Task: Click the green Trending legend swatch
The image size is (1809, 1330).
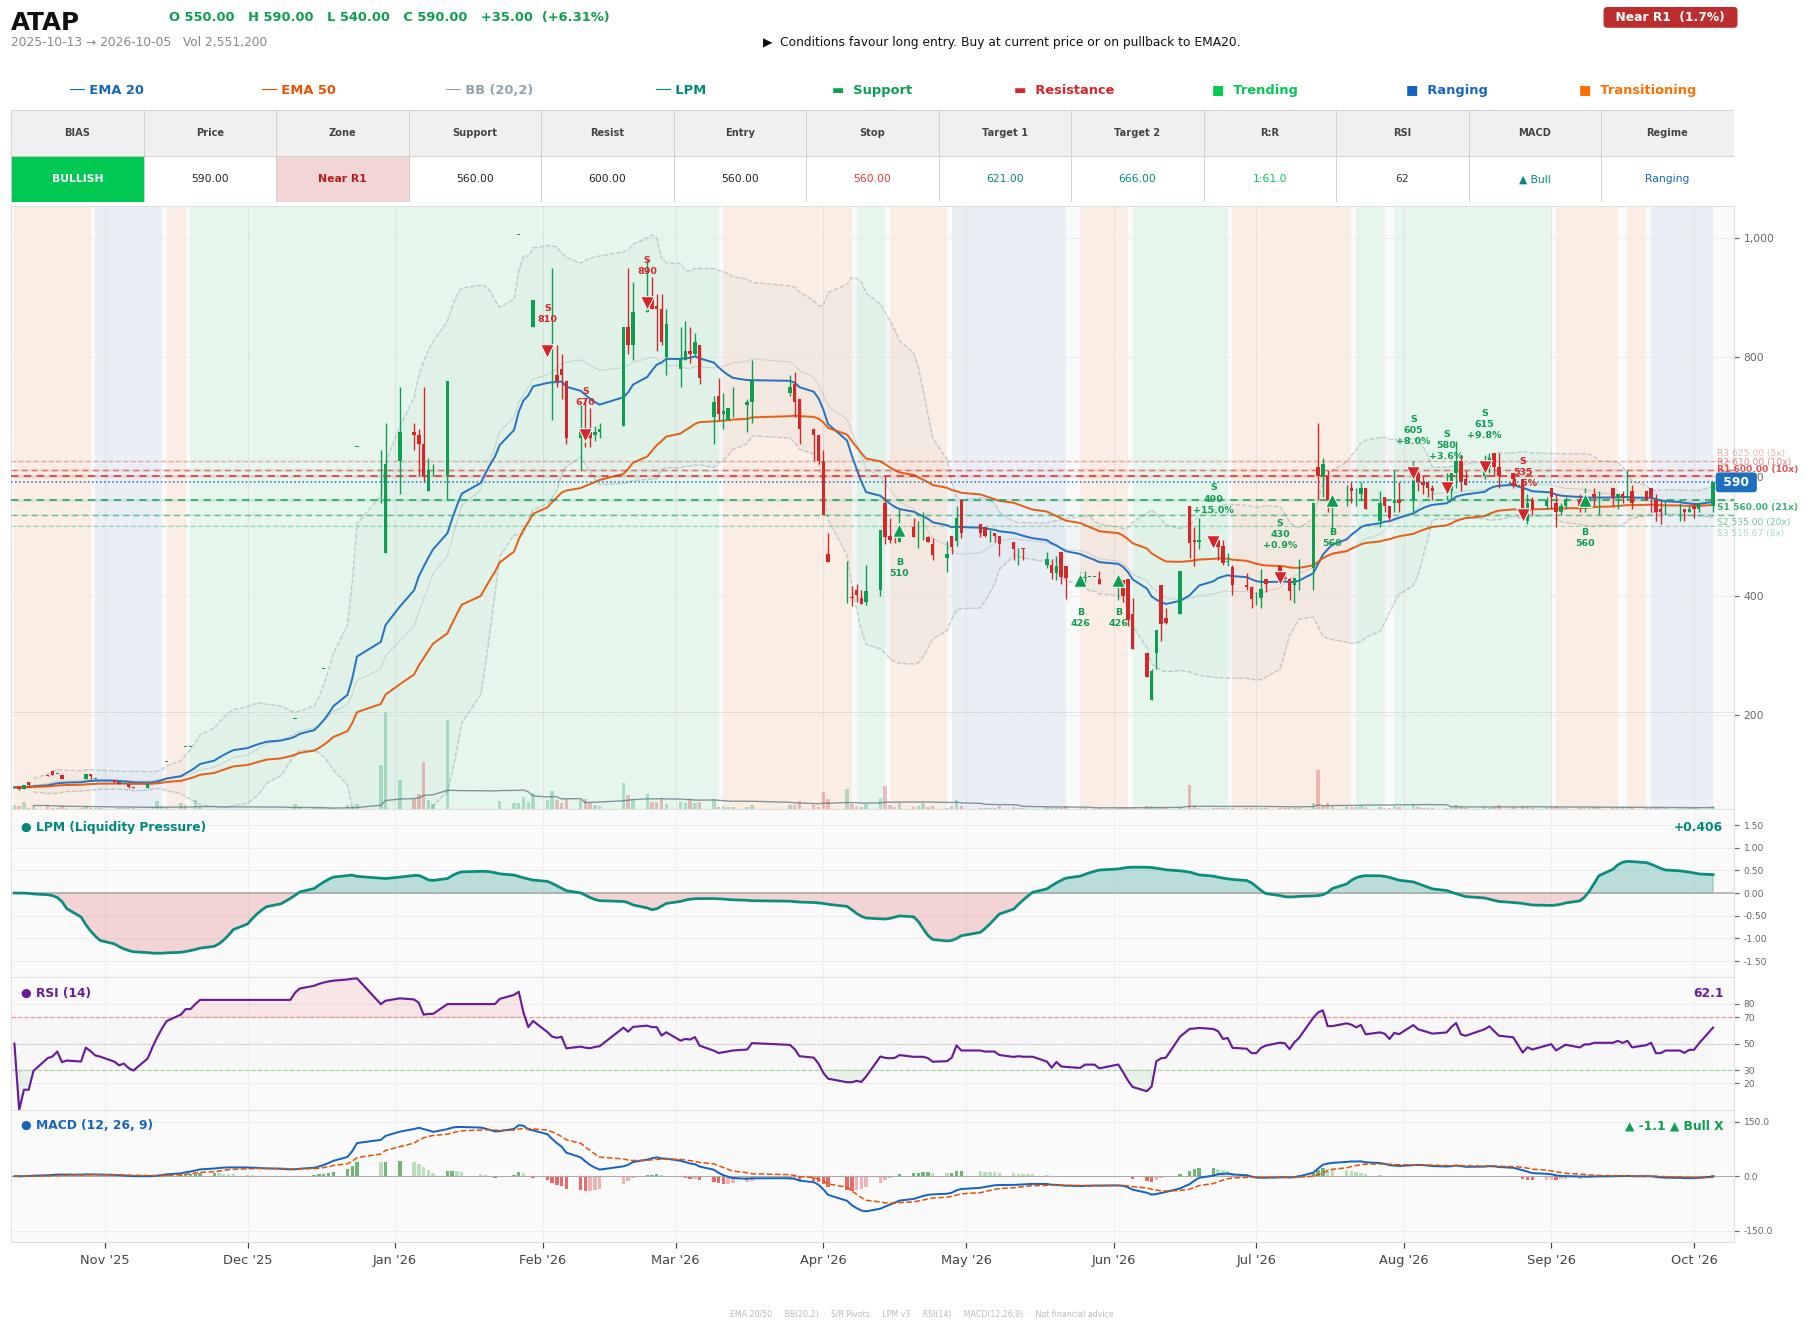Action: point(1218,90)
